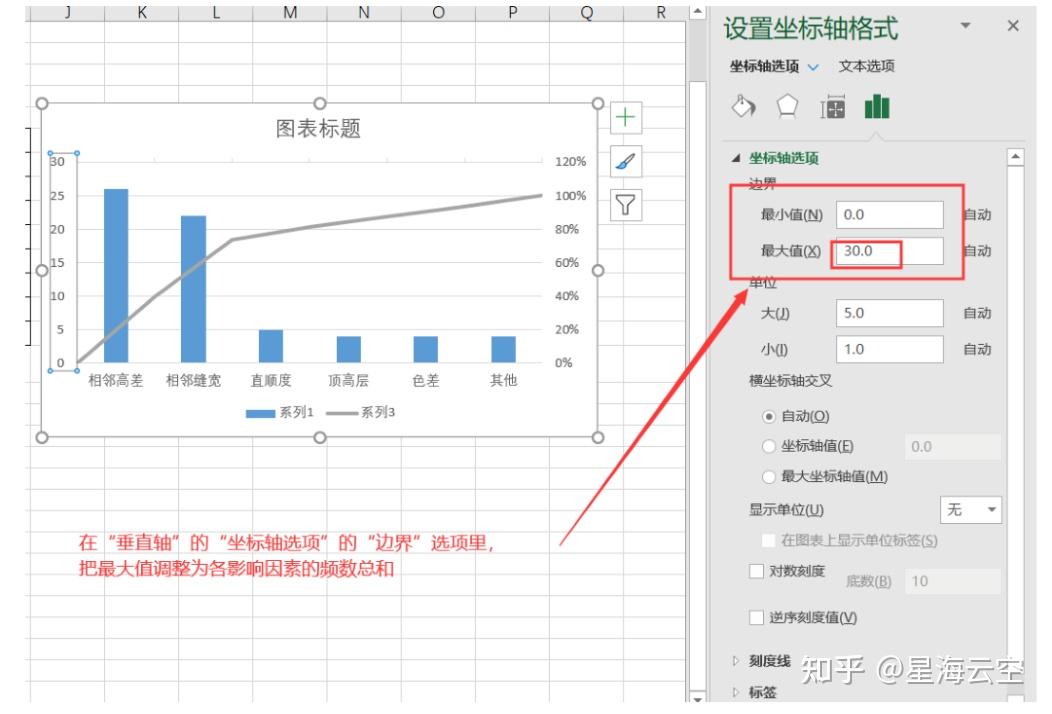Reset minor unit with 自动 button
Image resolution: width=1052 pixels, height=714 pixels.
click(x=977, y=350)
